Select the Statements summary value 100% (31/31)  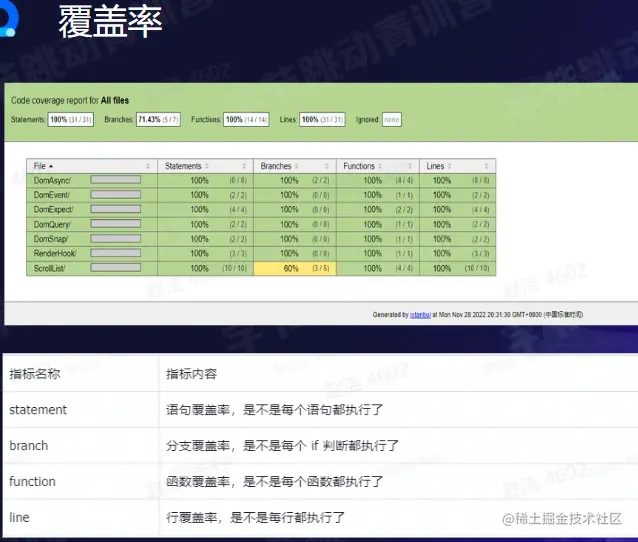(71, 120)
